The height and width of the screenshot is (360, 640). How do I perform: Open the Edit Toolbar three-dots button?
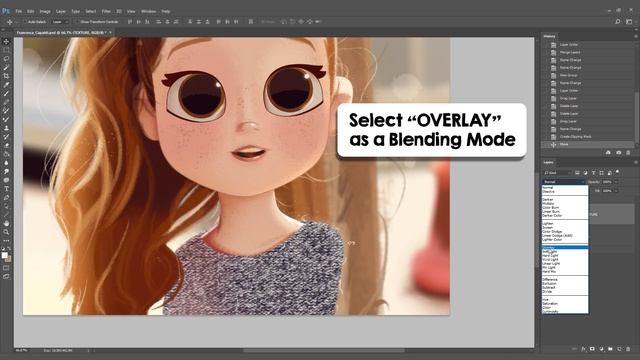pos(6,240)
